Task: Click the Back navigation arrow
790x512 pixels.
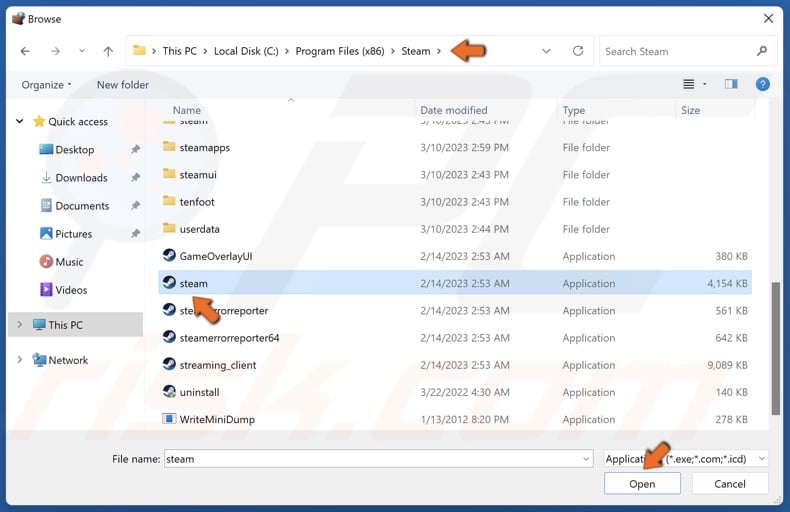Action: point(25,51)
